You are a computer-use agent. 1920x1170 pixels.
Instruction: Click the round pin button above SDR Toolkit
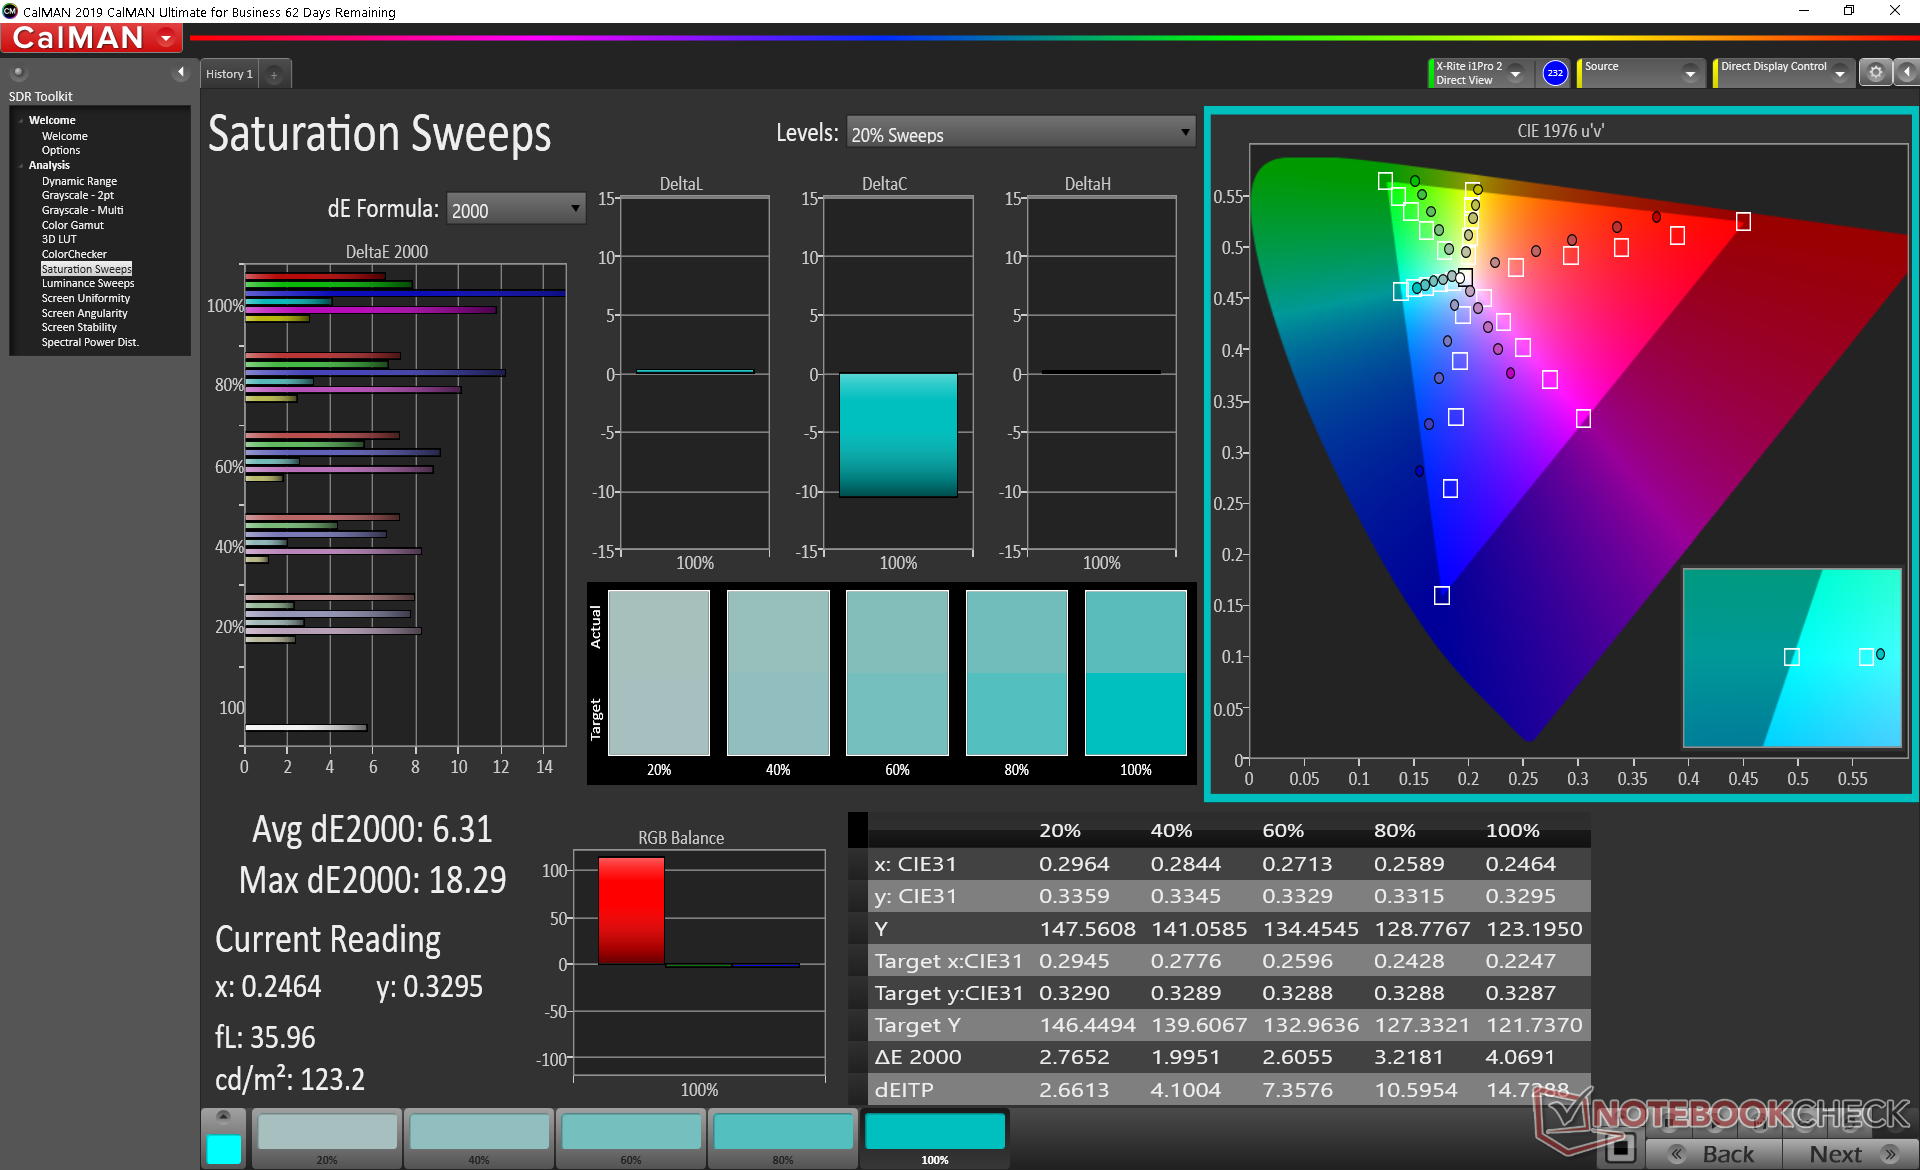point(18,72)
